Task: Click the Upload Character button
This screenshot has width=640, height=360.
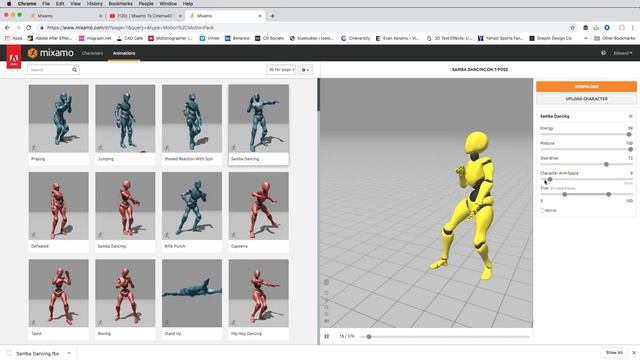Action: [x=586, y=99]
